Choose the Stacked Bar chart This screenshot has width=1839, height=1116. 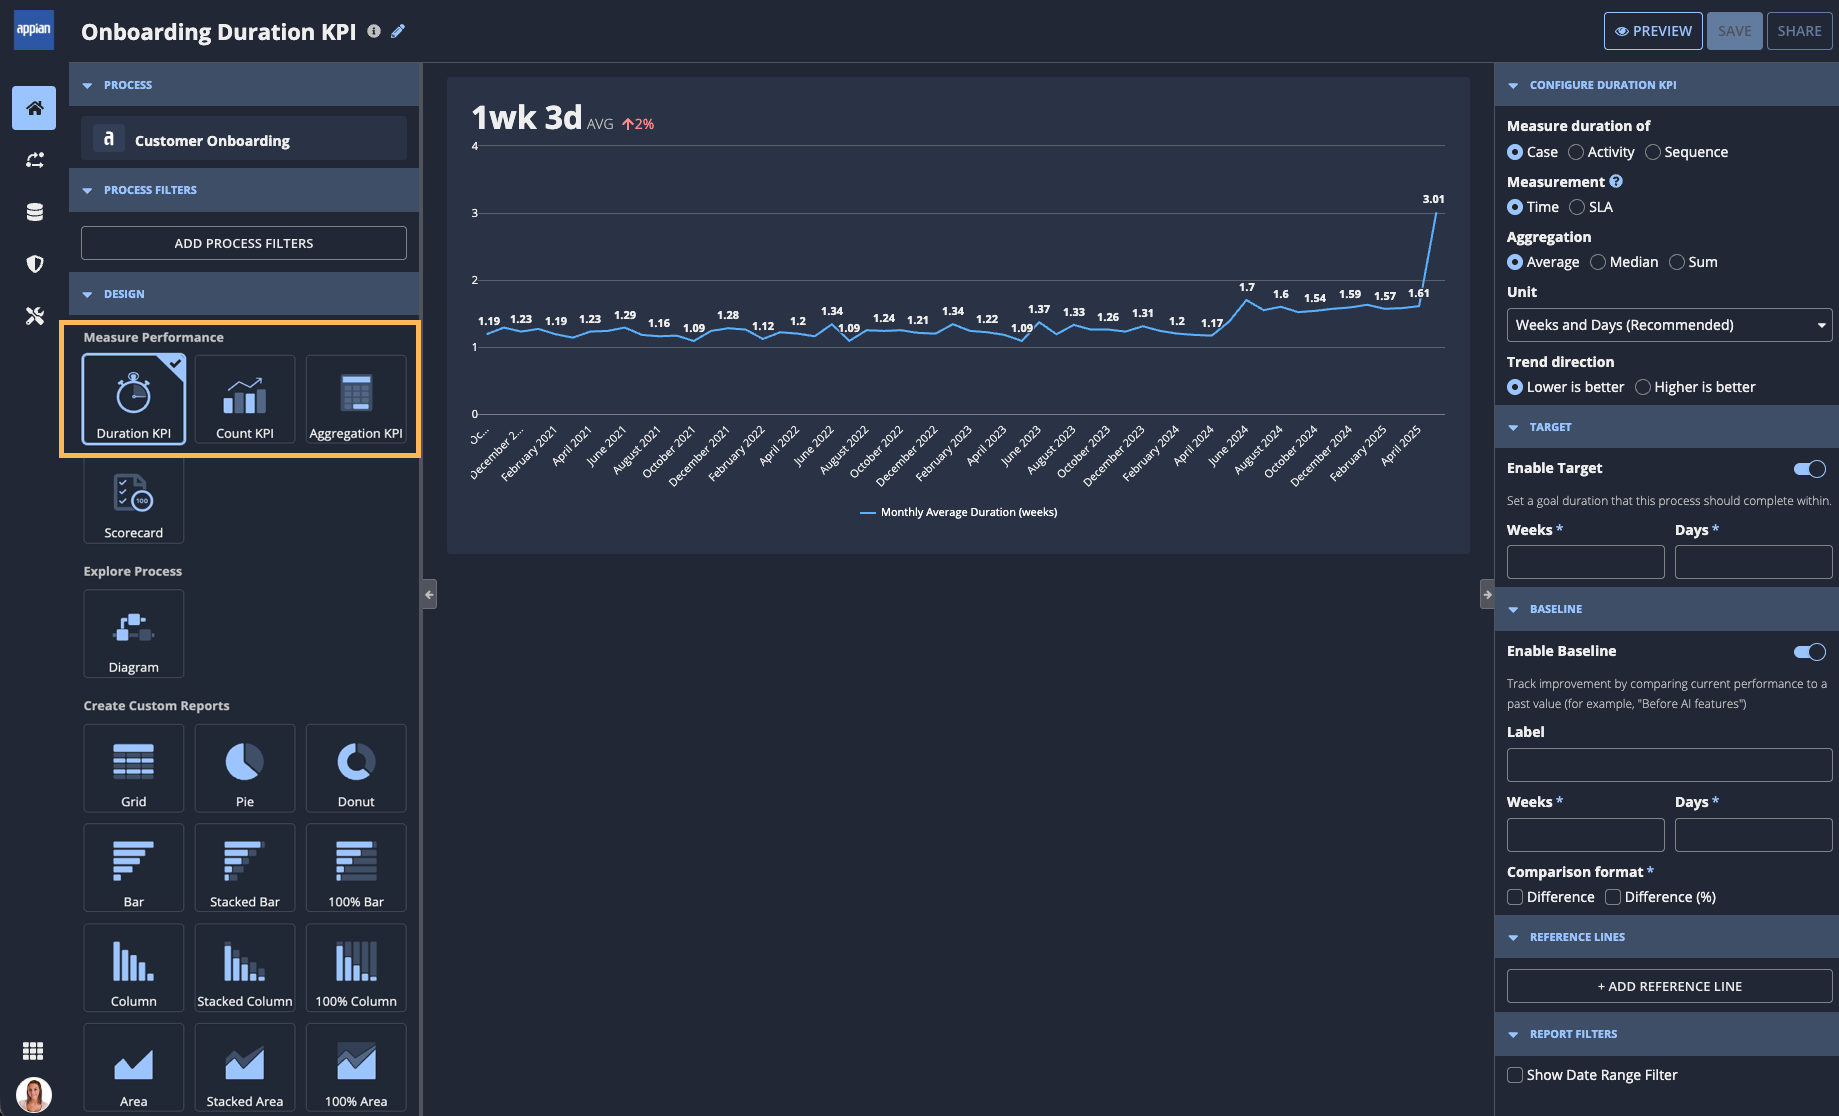[245, 868]
